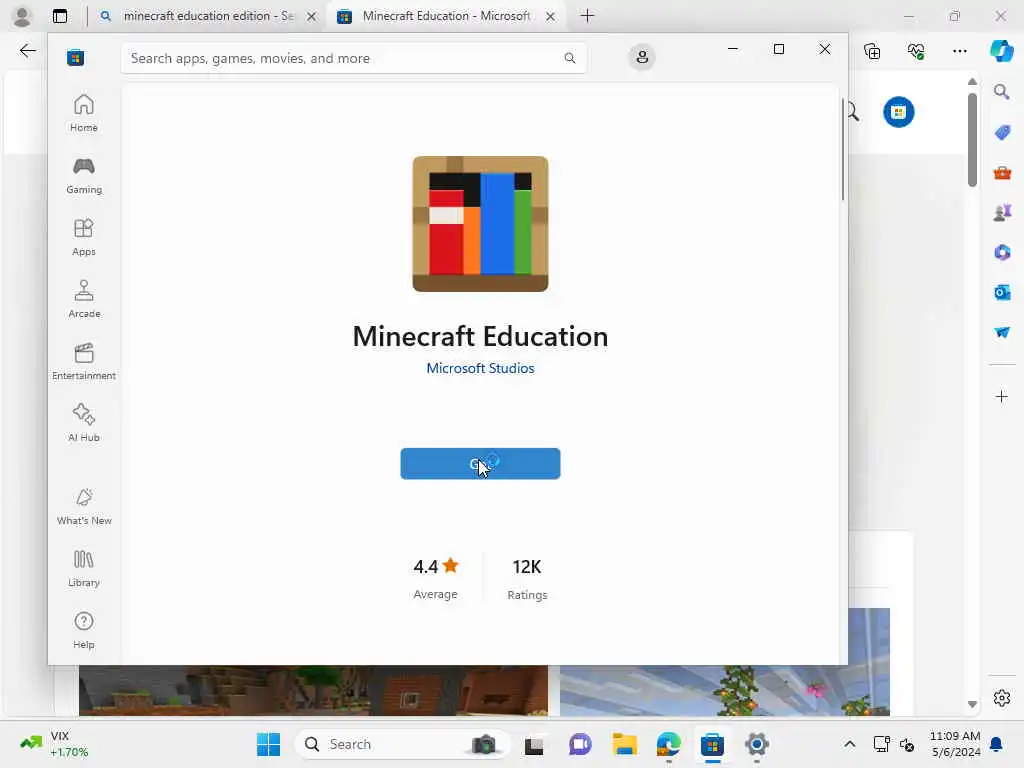The image size is (1024, 768).
Task: Open Help in the Store sidebar
Action: [84, 630]
